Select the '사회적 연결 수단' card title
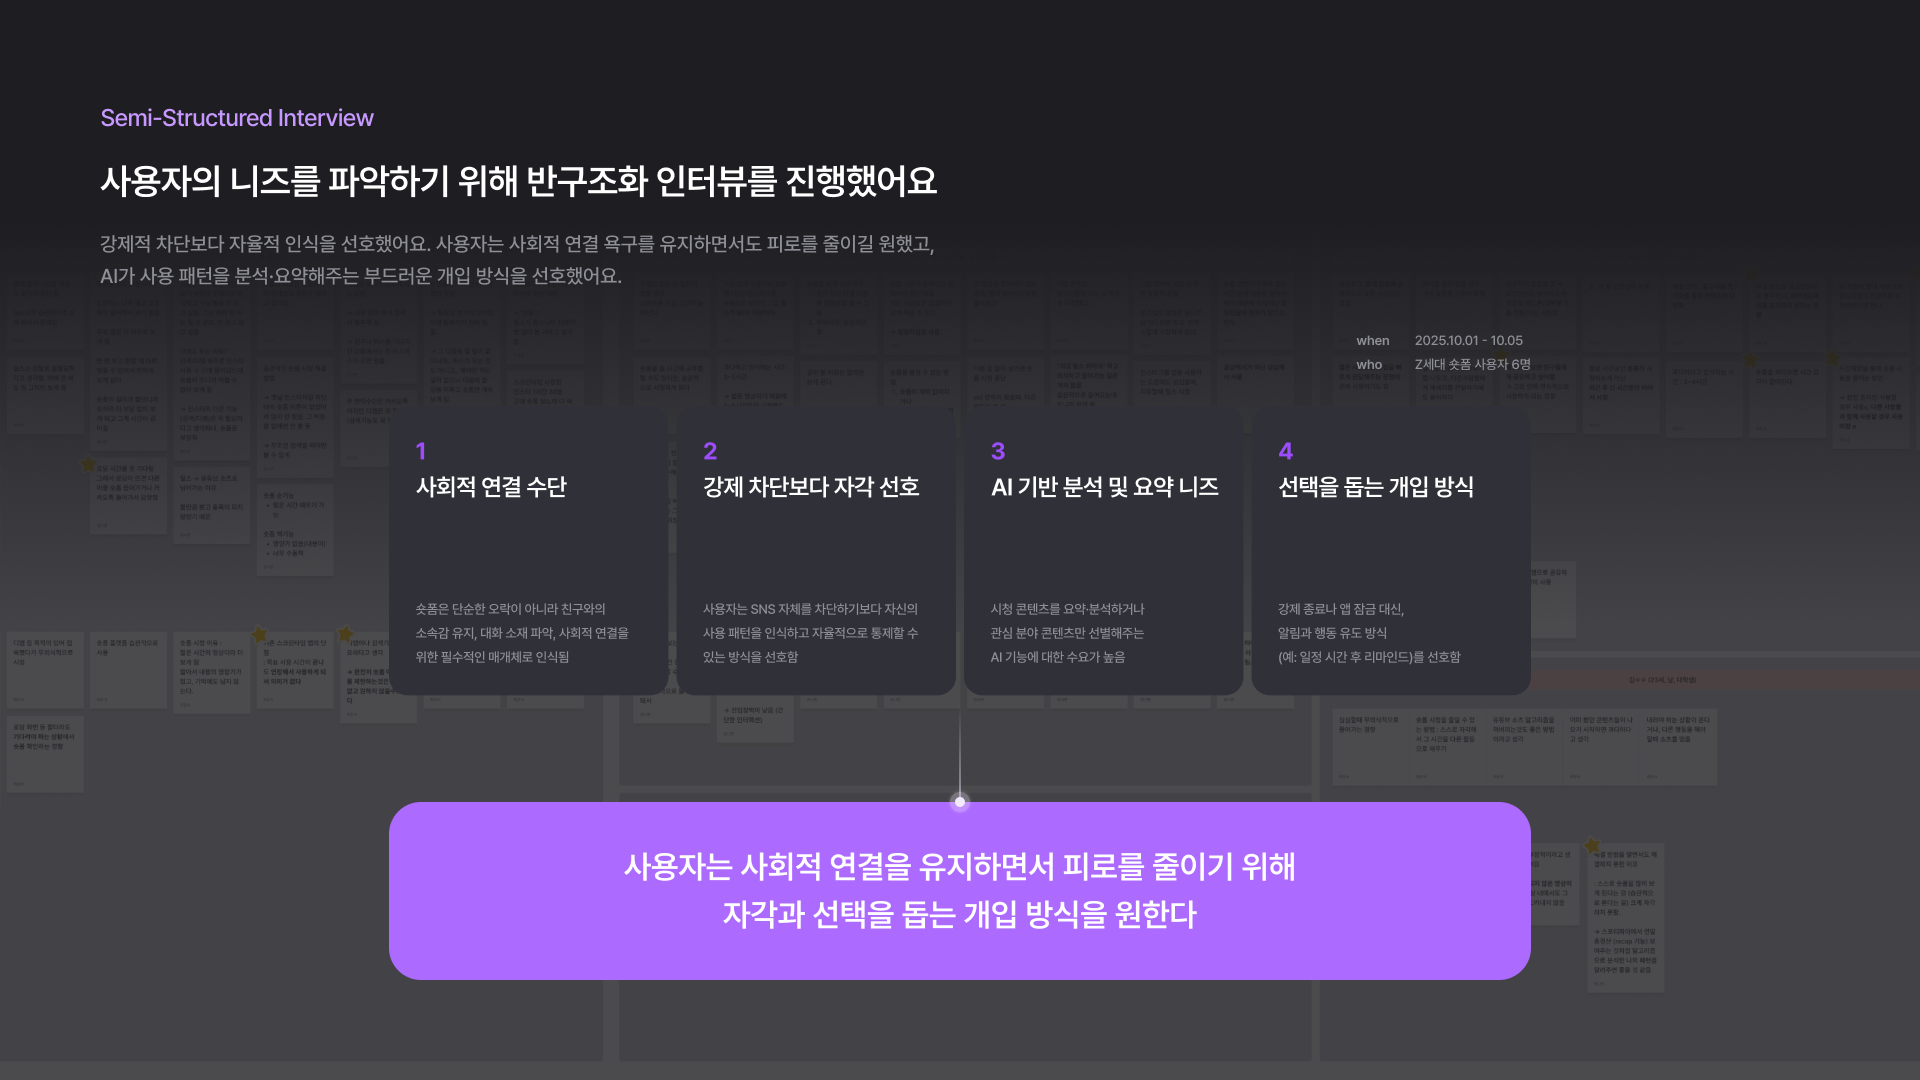The height and width of the screenshot is (1080, 1920). tap(491, 487)
